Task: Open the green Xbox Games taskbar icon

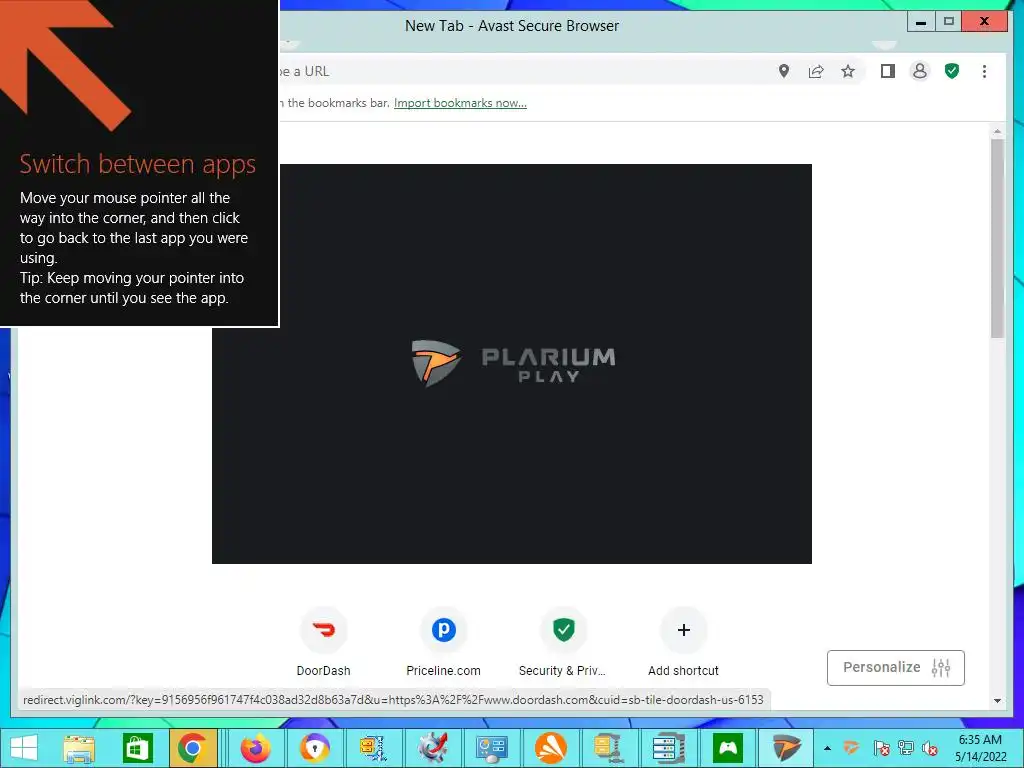Action: click(x=728, y=748)
